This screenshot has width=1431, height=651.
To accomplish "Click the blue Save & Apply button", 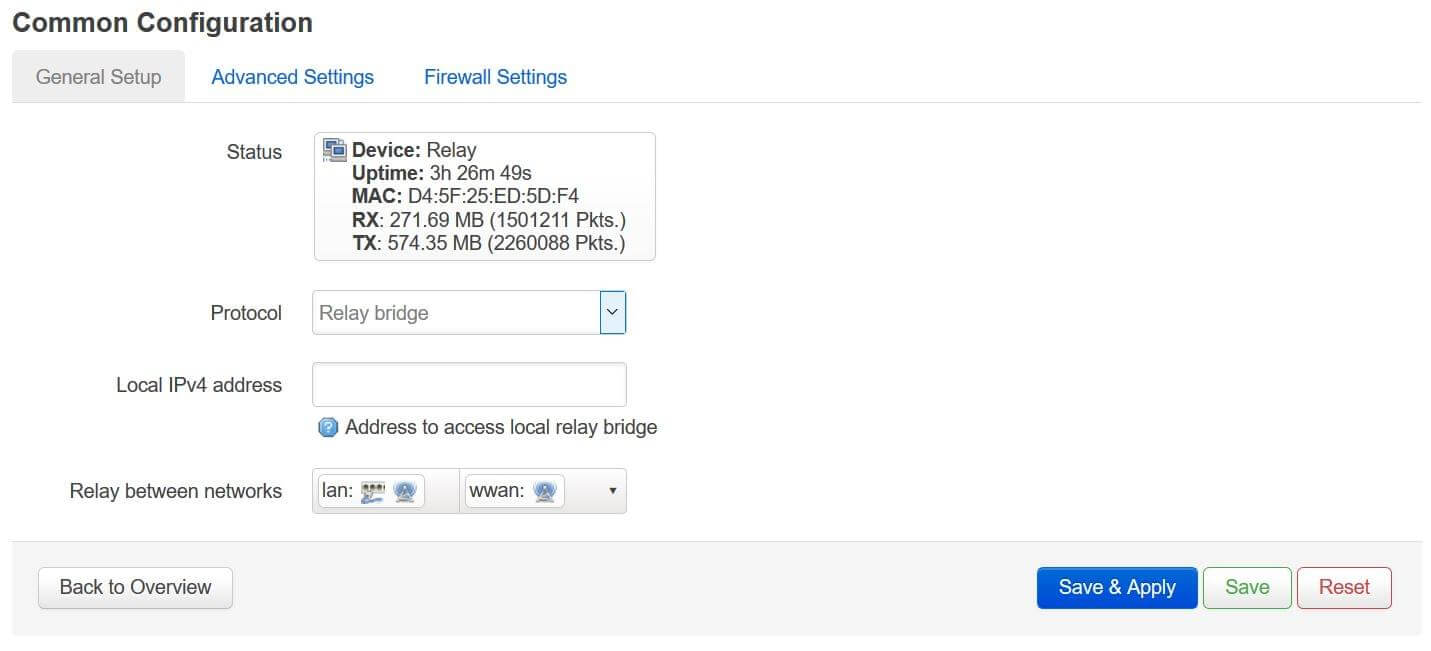I will (x=1116, y=588).
